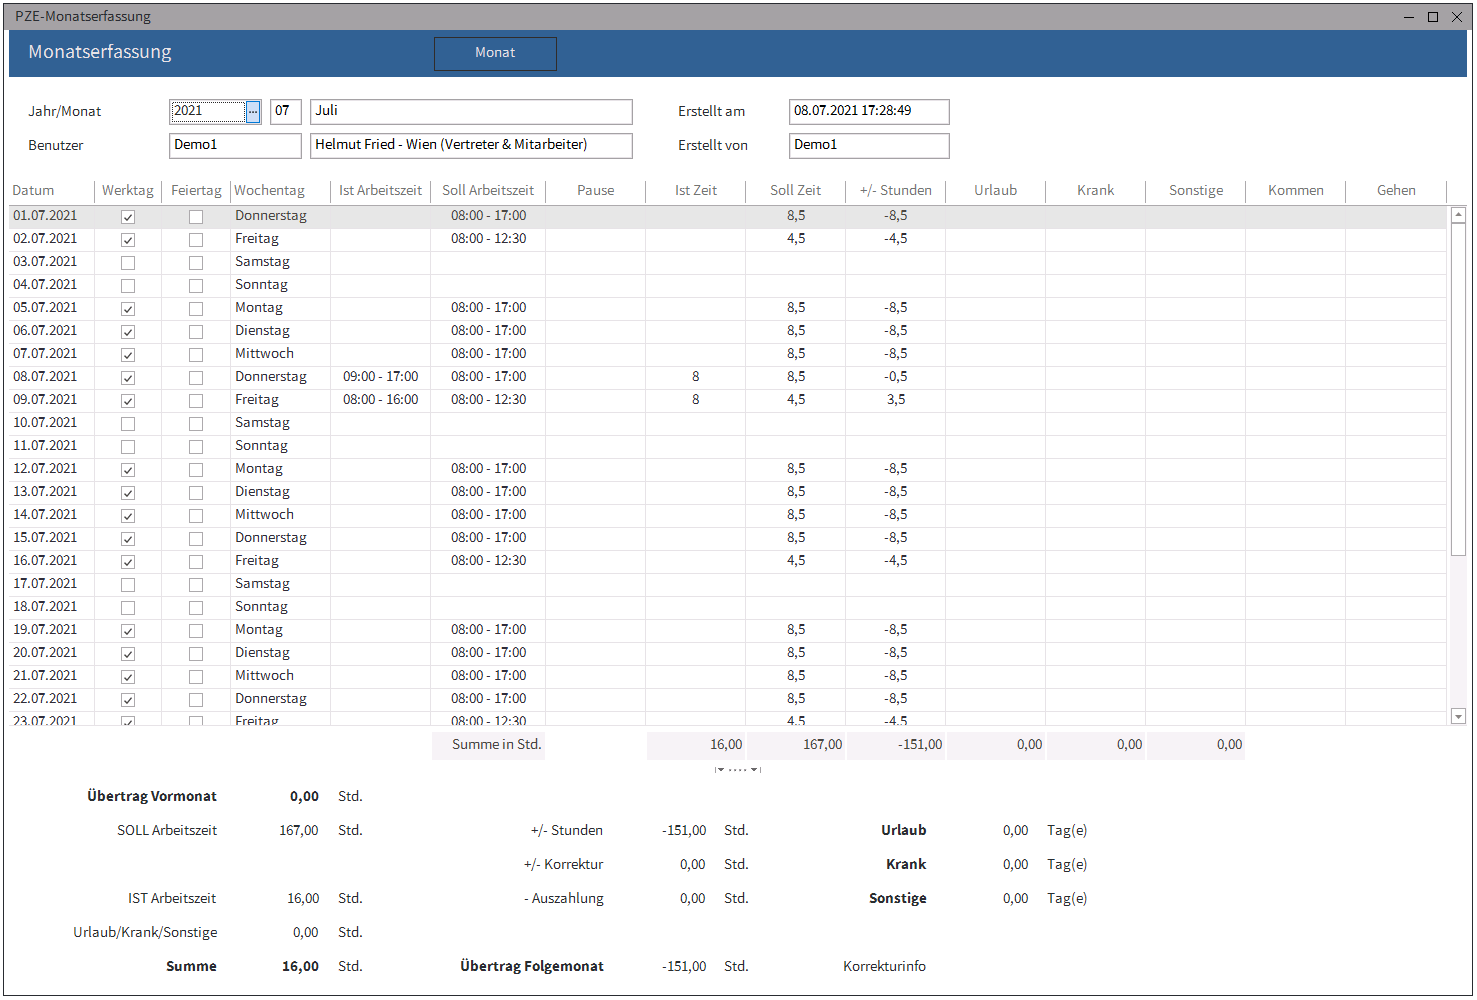The width and height of the screenshot is (1477, 1000).
Task: Select Ist Arbeitszeit cell 08:00 - 16:00
Action: click(x=381, y=400)
